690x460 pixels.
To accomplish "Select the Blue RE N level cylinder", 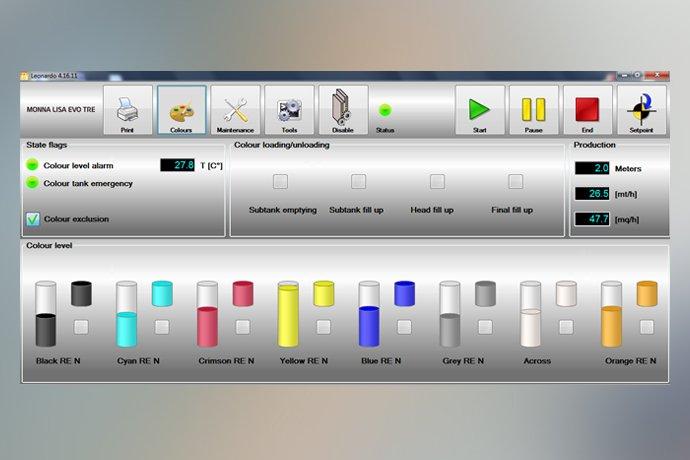I will pyautogui.click(x=370, y=315).
